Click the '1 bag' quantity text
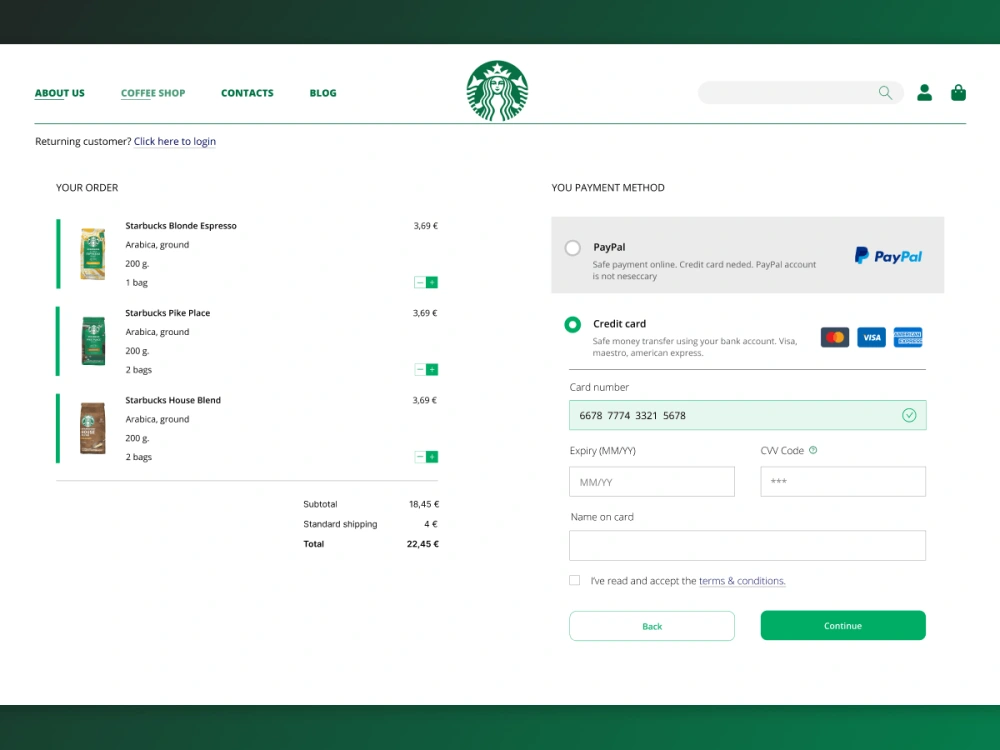The image size is (1000, 750). (136, 283)
